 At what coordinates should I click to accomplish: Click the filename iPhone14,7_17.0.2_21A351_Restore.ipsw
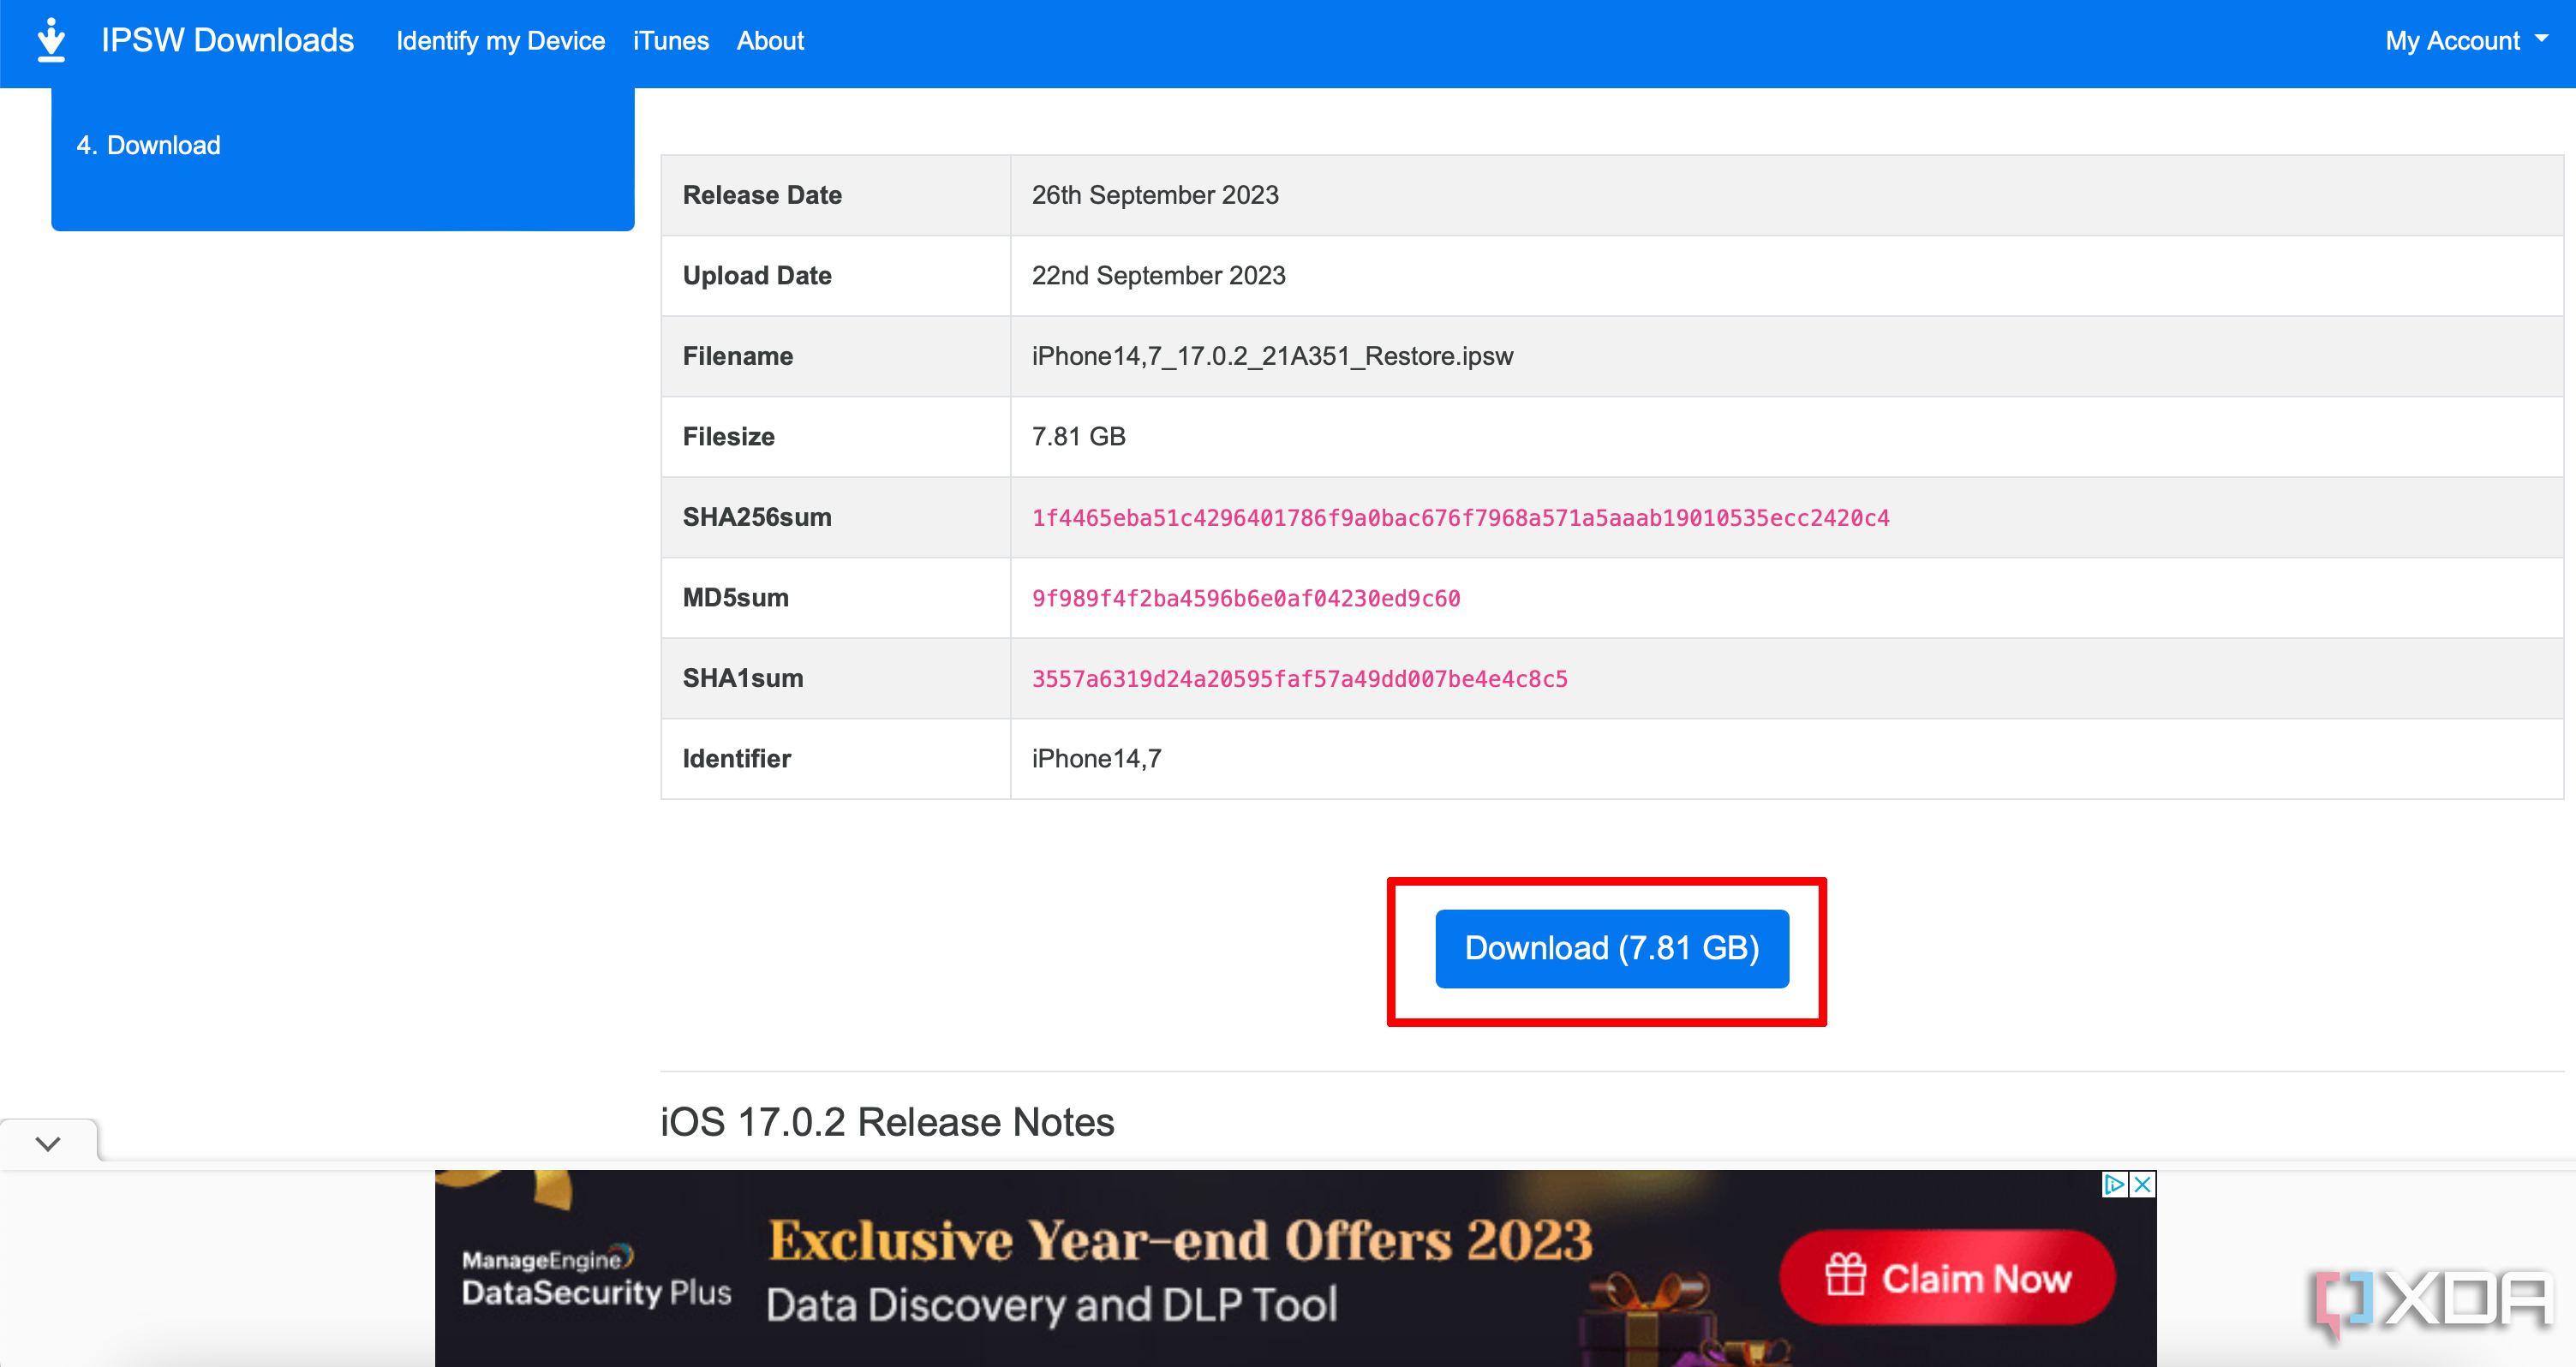pyautogui.click(x=1272, y=356)
